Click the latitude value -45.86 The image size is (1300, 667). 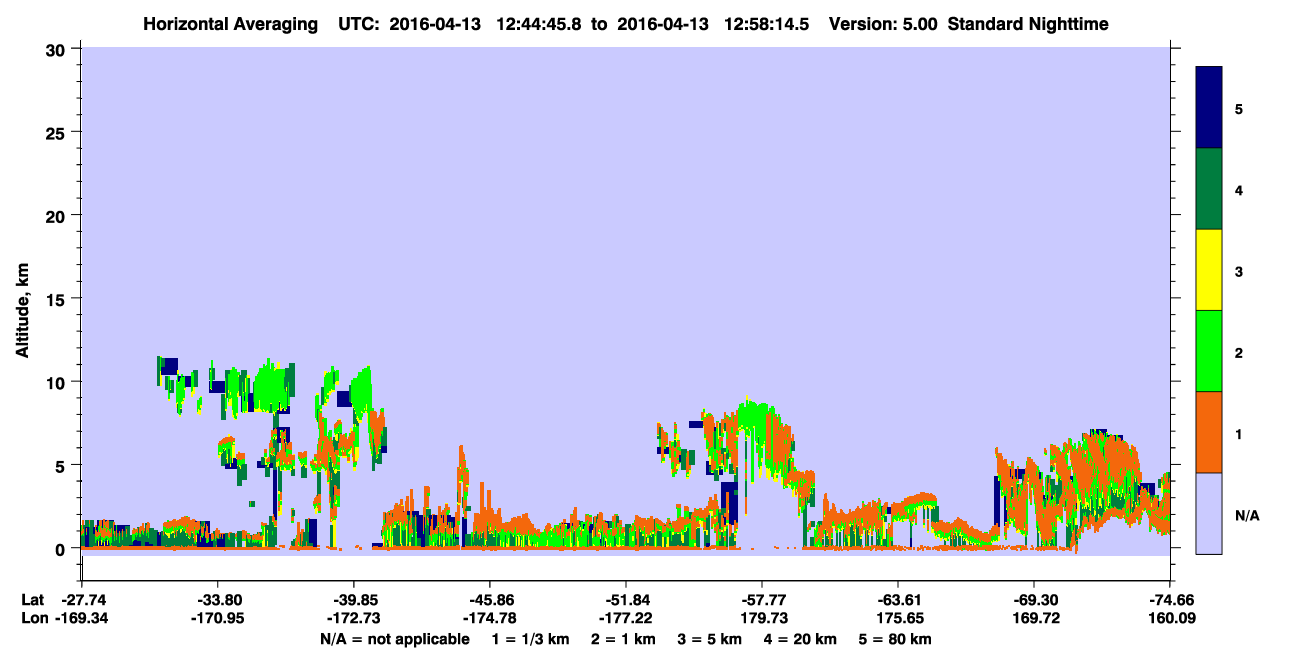coord(489,600)
